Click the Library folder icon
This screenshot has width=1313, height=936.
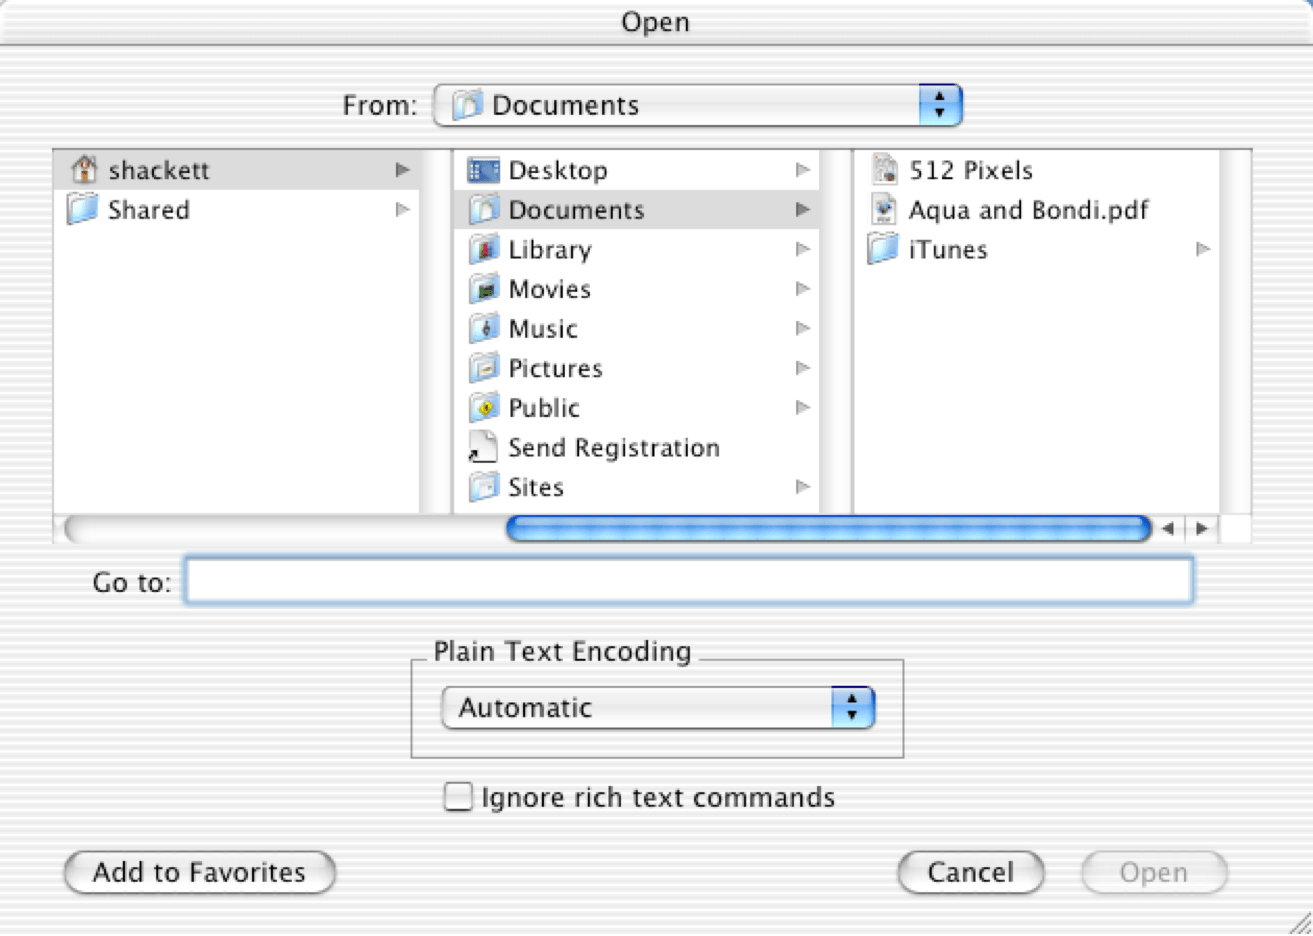click(484, 249)
